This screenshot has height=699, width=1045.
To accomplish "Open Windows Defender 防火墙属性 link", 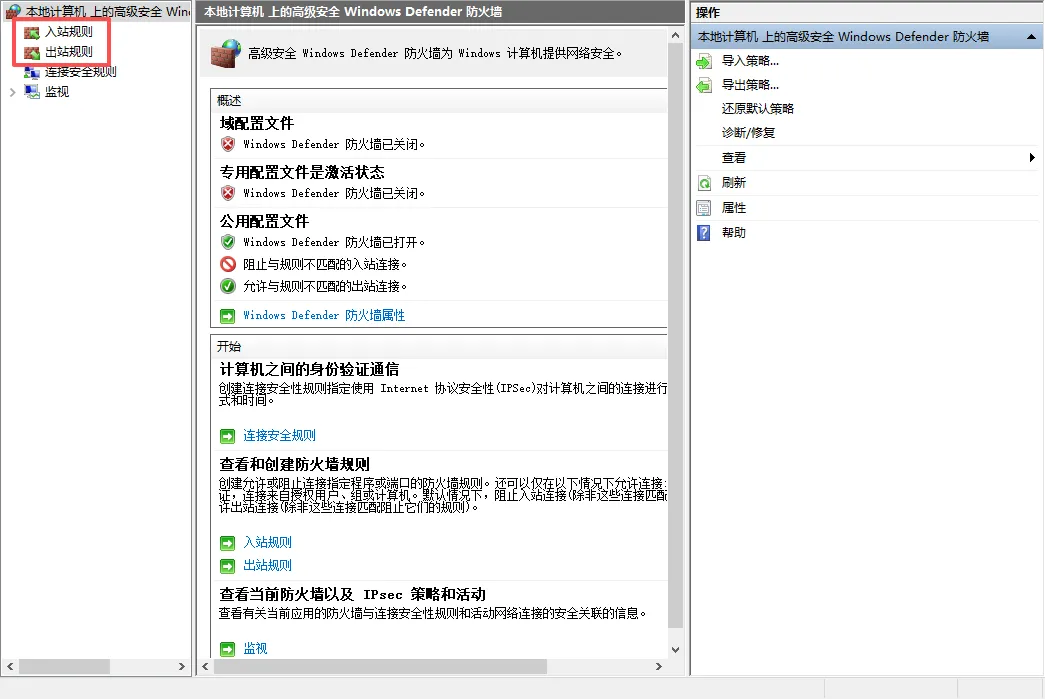I will coord(324,315).
